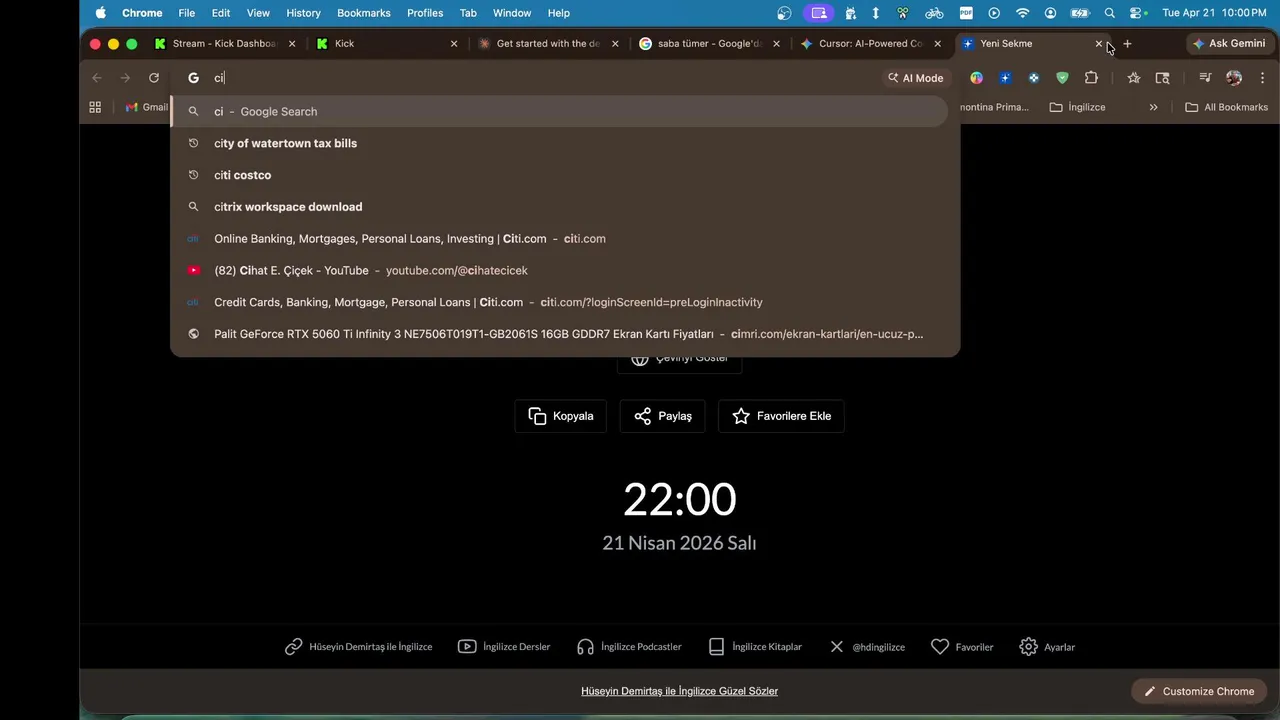Click the green shield extension icon
Viewport: 1280px width, 720px height.
point(1062,78)
